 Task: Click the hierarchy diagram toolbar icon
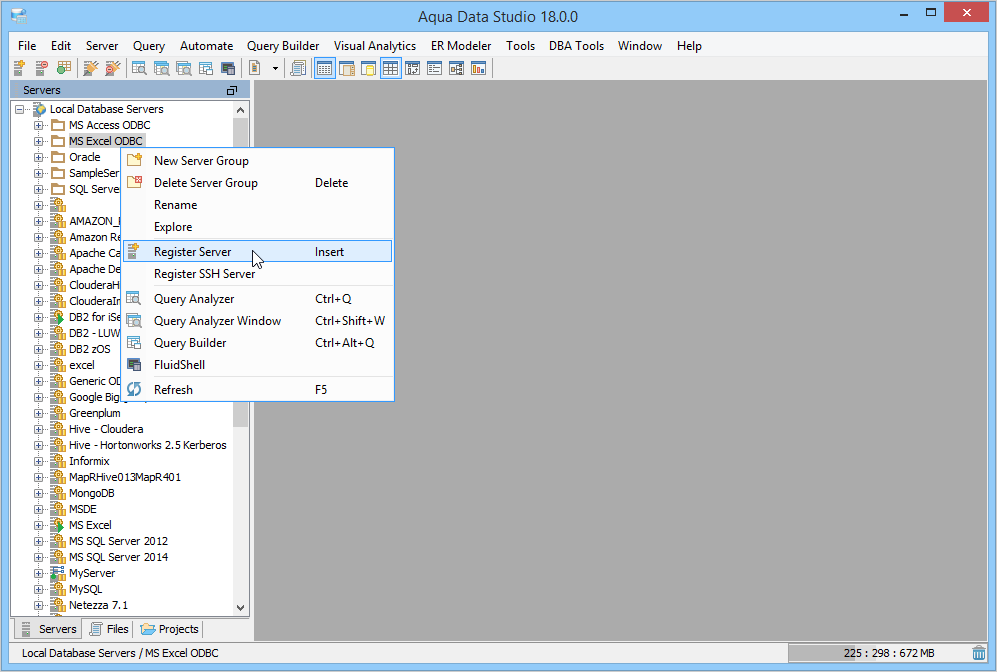coord(457,68)
